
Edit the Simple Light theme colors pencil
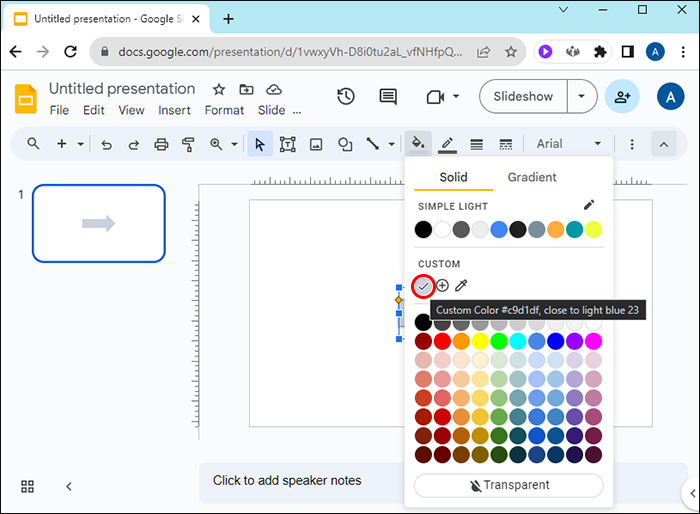click(589, 205)
